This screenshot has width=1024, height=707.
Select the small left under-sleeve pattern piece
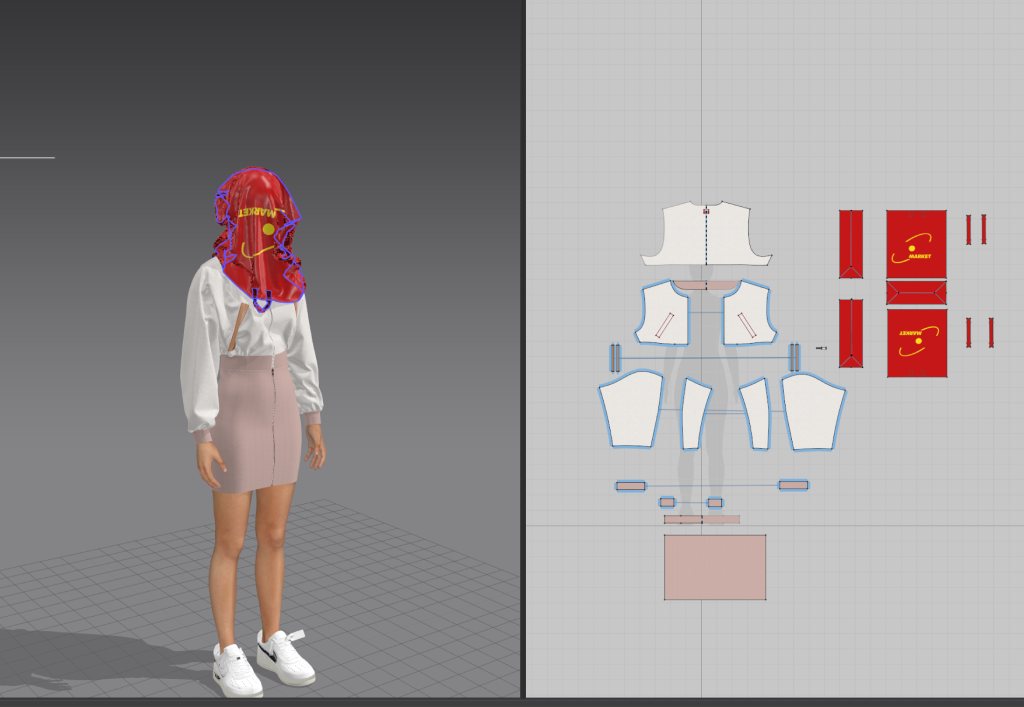tap(696, 415)
